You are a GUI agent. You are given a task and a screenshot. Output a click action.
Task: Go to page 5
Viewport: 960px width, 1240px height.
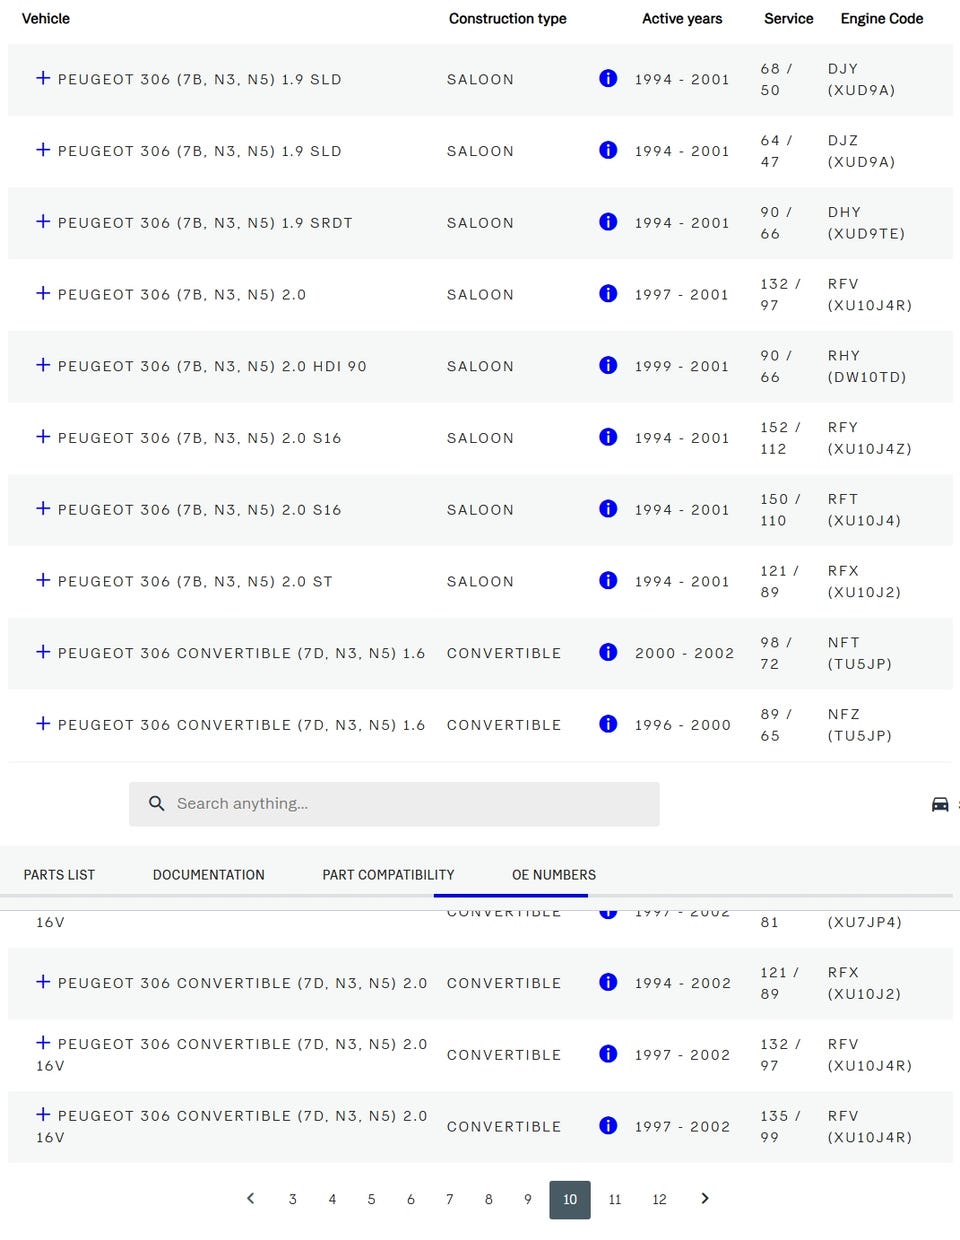point(371,1199)
